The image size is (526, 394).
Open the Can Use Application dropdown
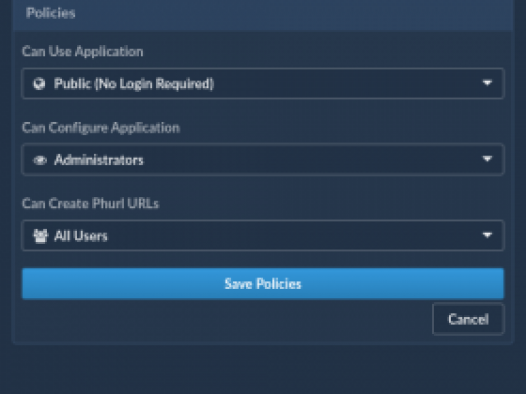(x=263, y=83)
